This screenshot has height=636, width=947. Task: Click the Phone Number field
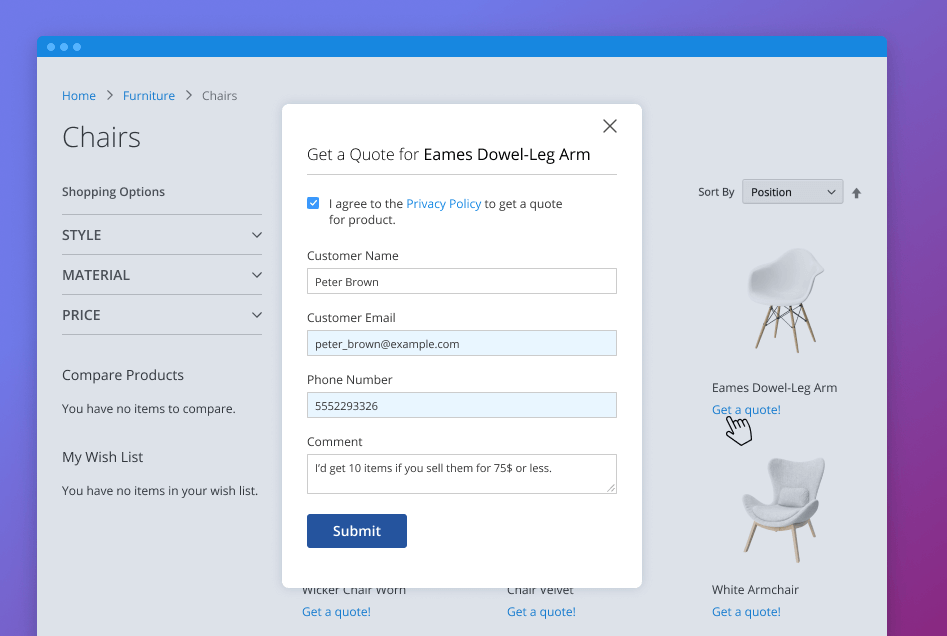click(x=461, y=405)
